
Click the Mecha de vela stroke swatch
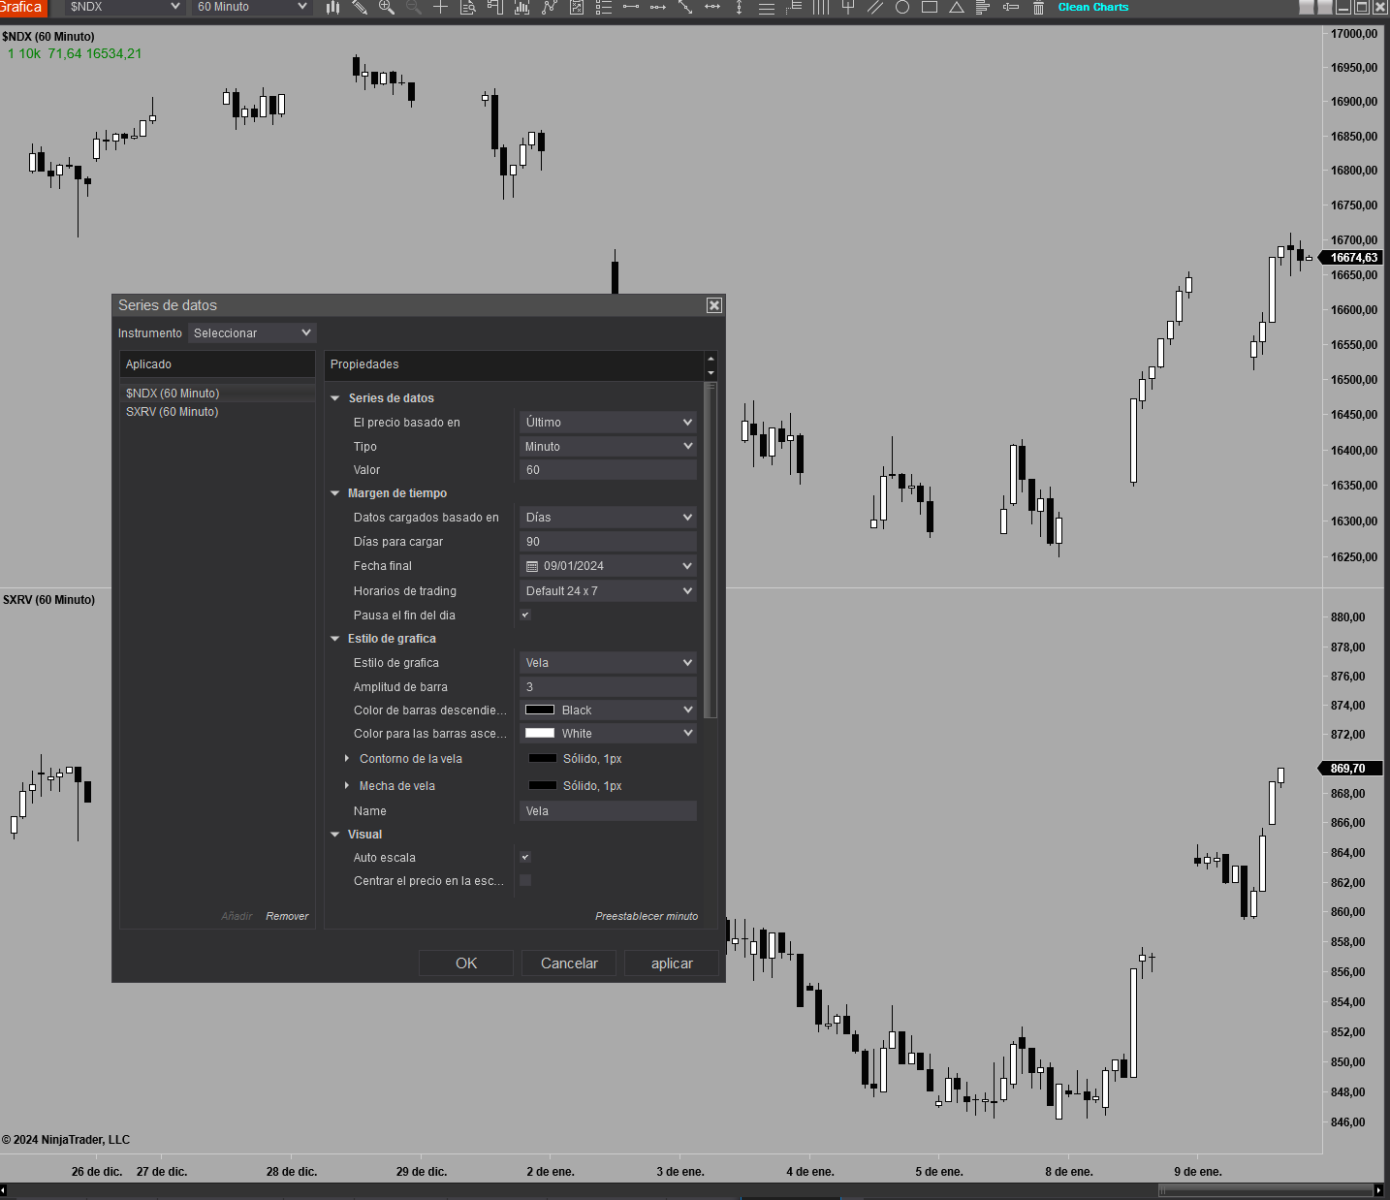(542, 785)
